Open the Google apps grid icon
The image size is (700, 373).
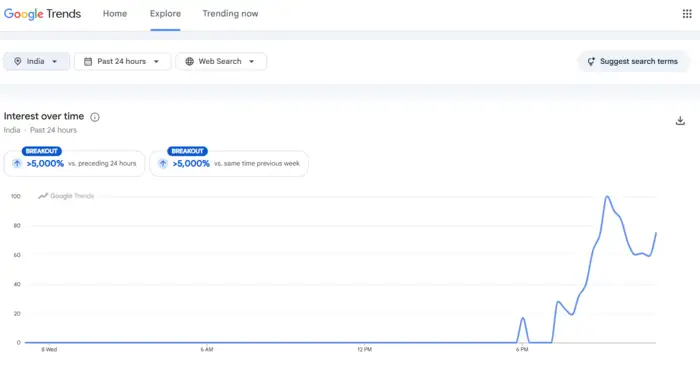[x=687, y=14]
